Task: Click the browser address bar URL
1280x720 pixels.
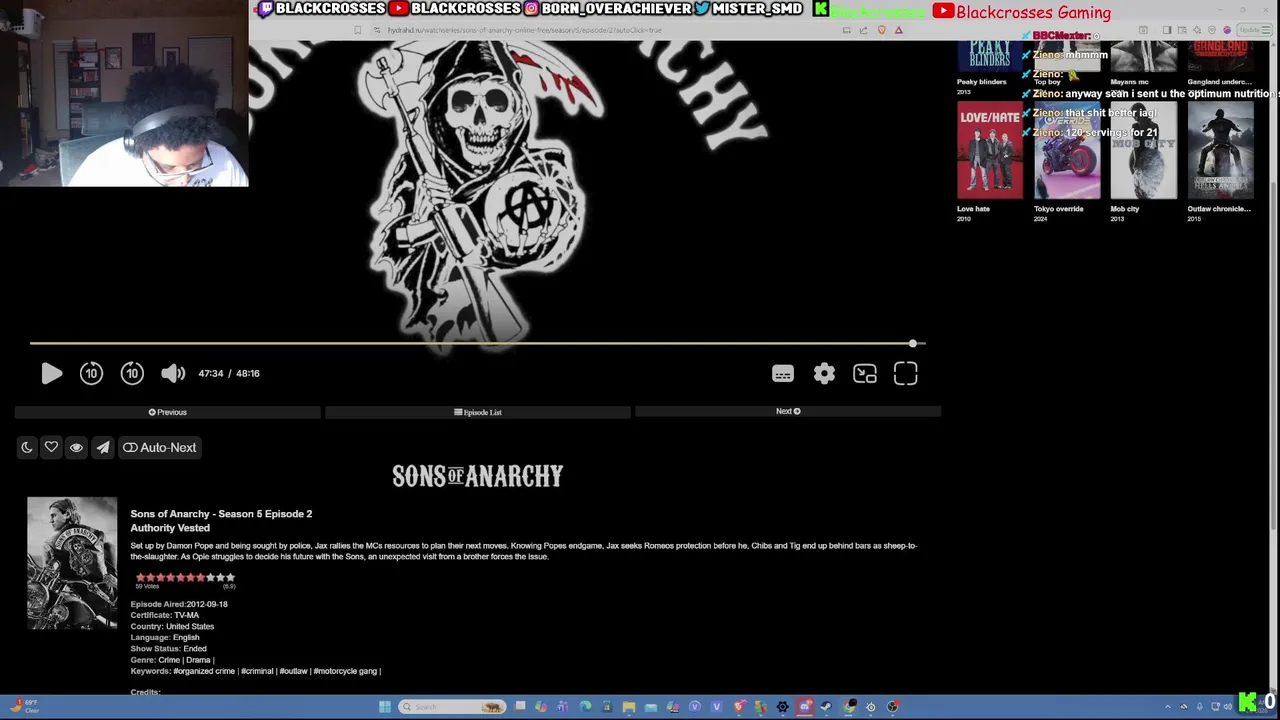Action: (524, 30)
